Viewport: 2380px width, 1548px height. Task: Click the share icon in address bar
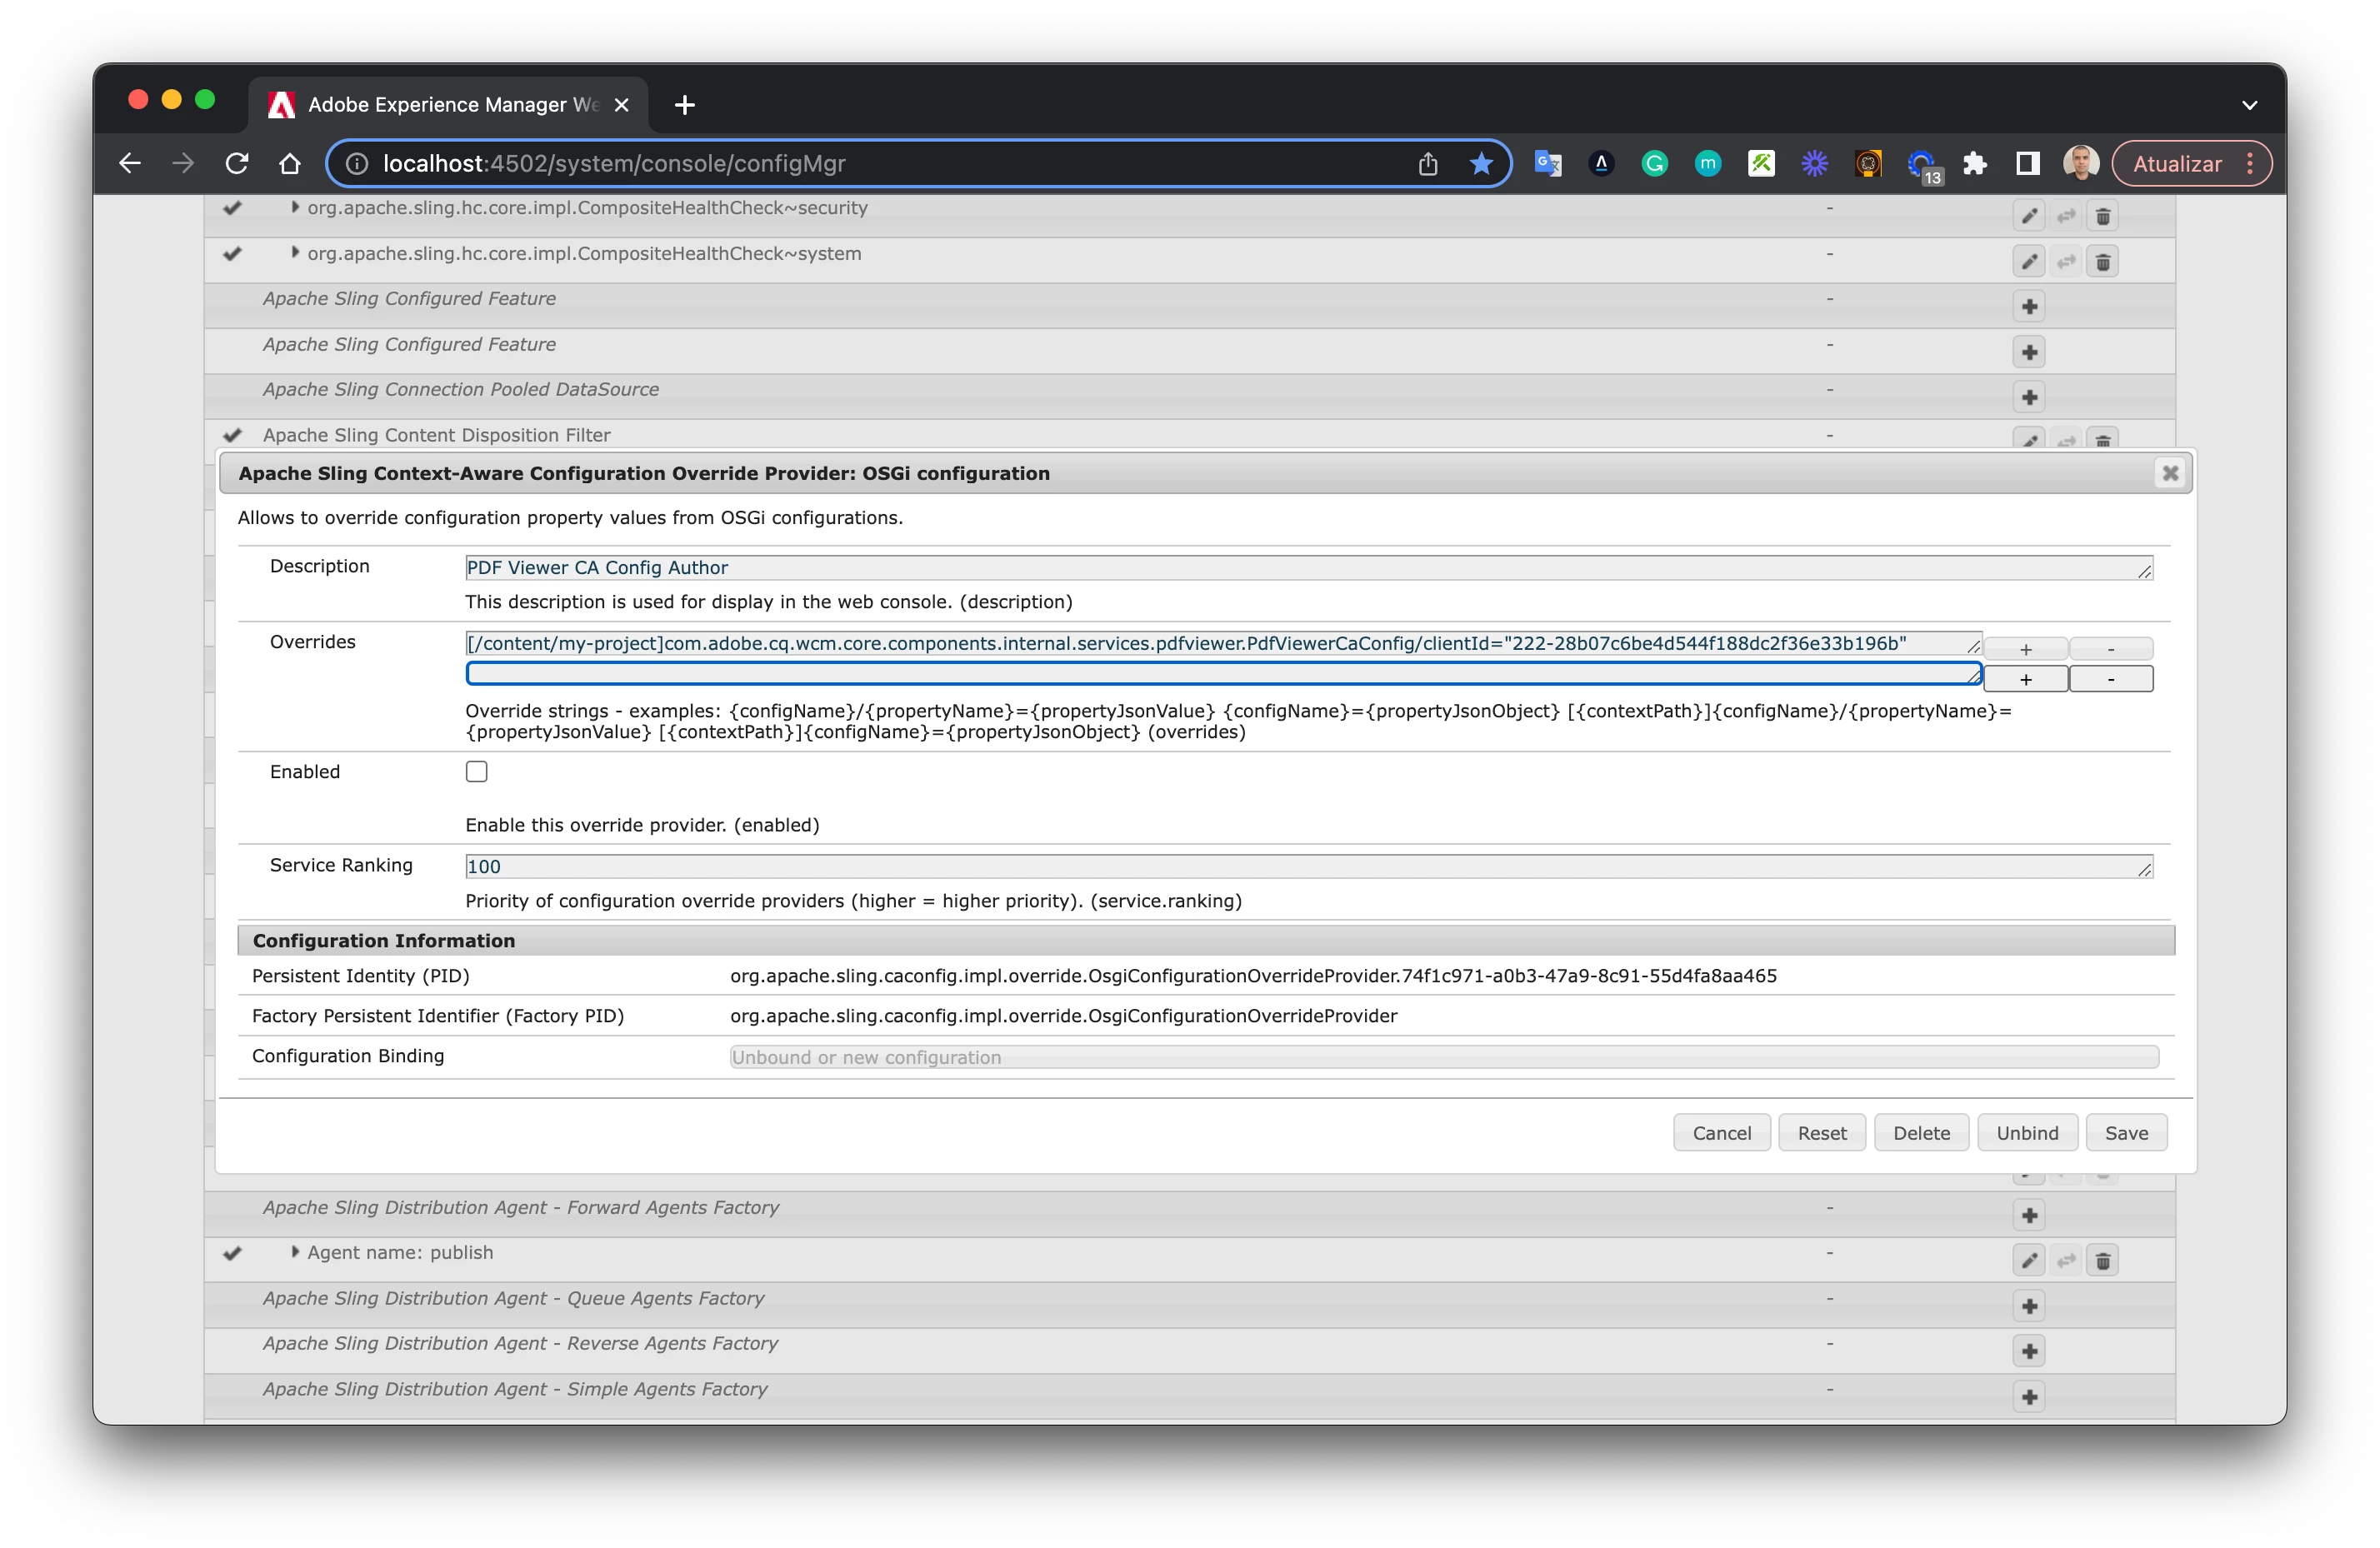[x=1427, y=164]
